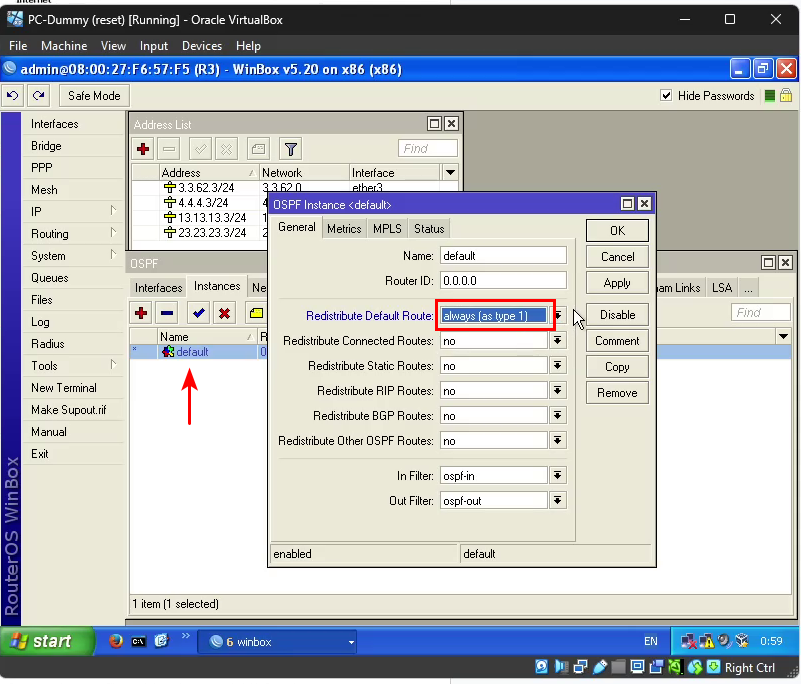Switch to Status tab in OSPF Instance
Screen dimensions: 801x684
coord(429,228)
